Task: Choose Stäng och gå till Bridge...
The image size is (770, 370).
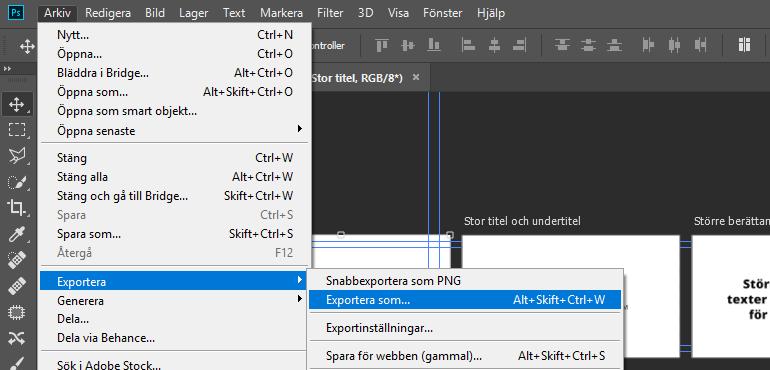Action: pyautogui.click(x=175, y=196)
